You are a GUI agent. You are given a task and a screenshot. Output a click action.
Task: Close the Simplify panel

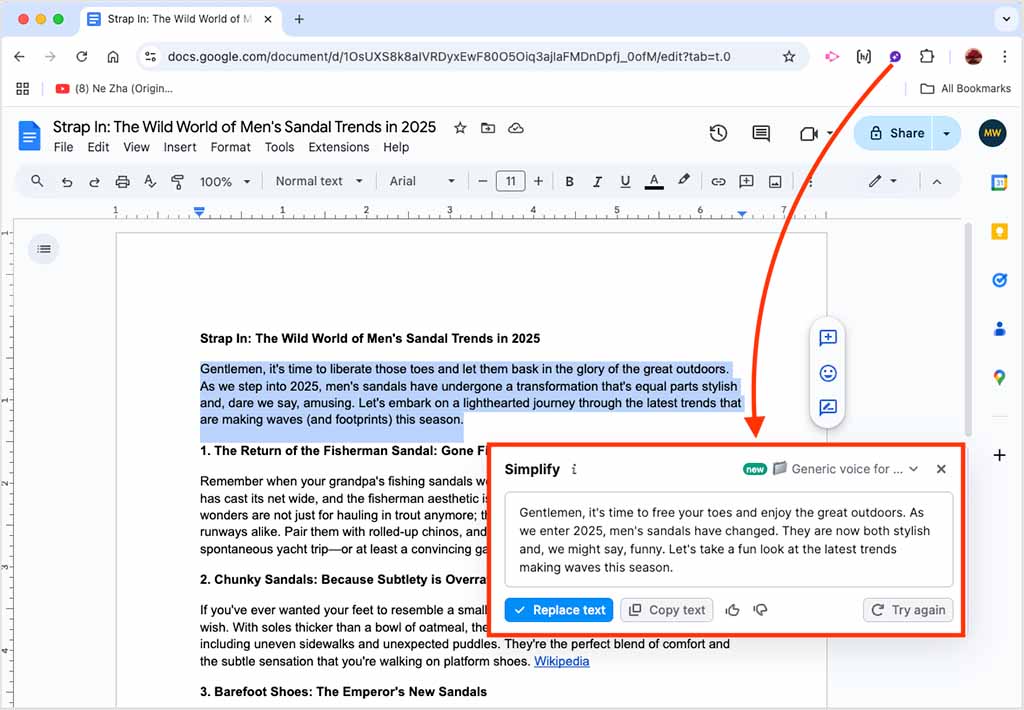941,469
